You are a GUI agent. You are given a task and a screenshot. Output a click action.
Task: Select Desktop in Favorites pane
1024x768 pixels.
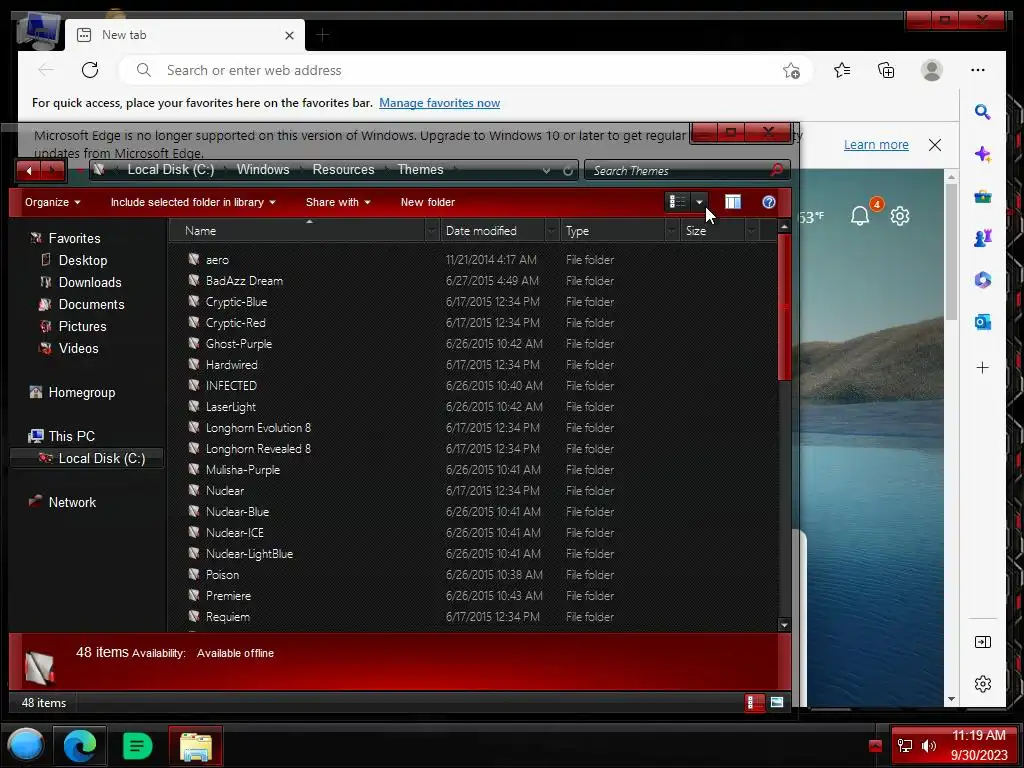coord(83,260)
